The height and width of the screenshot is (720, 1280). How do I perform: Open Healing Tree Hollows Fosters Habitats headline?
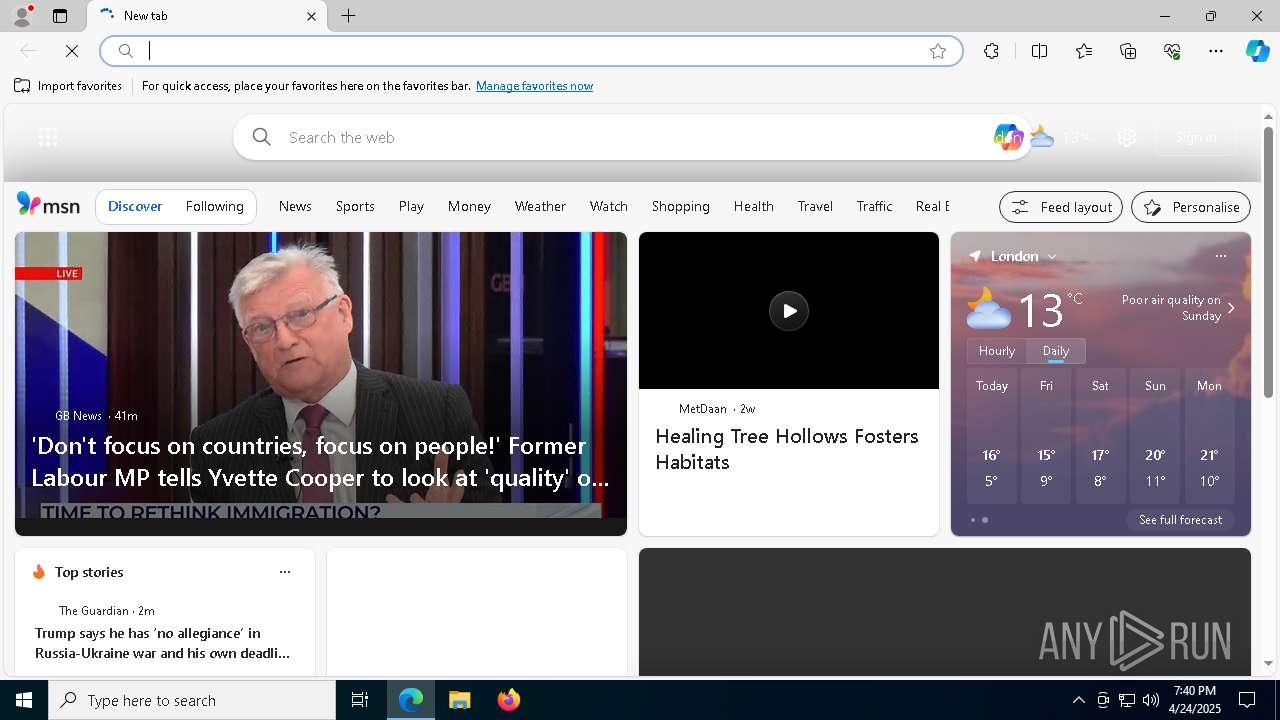tap(787, 449)
